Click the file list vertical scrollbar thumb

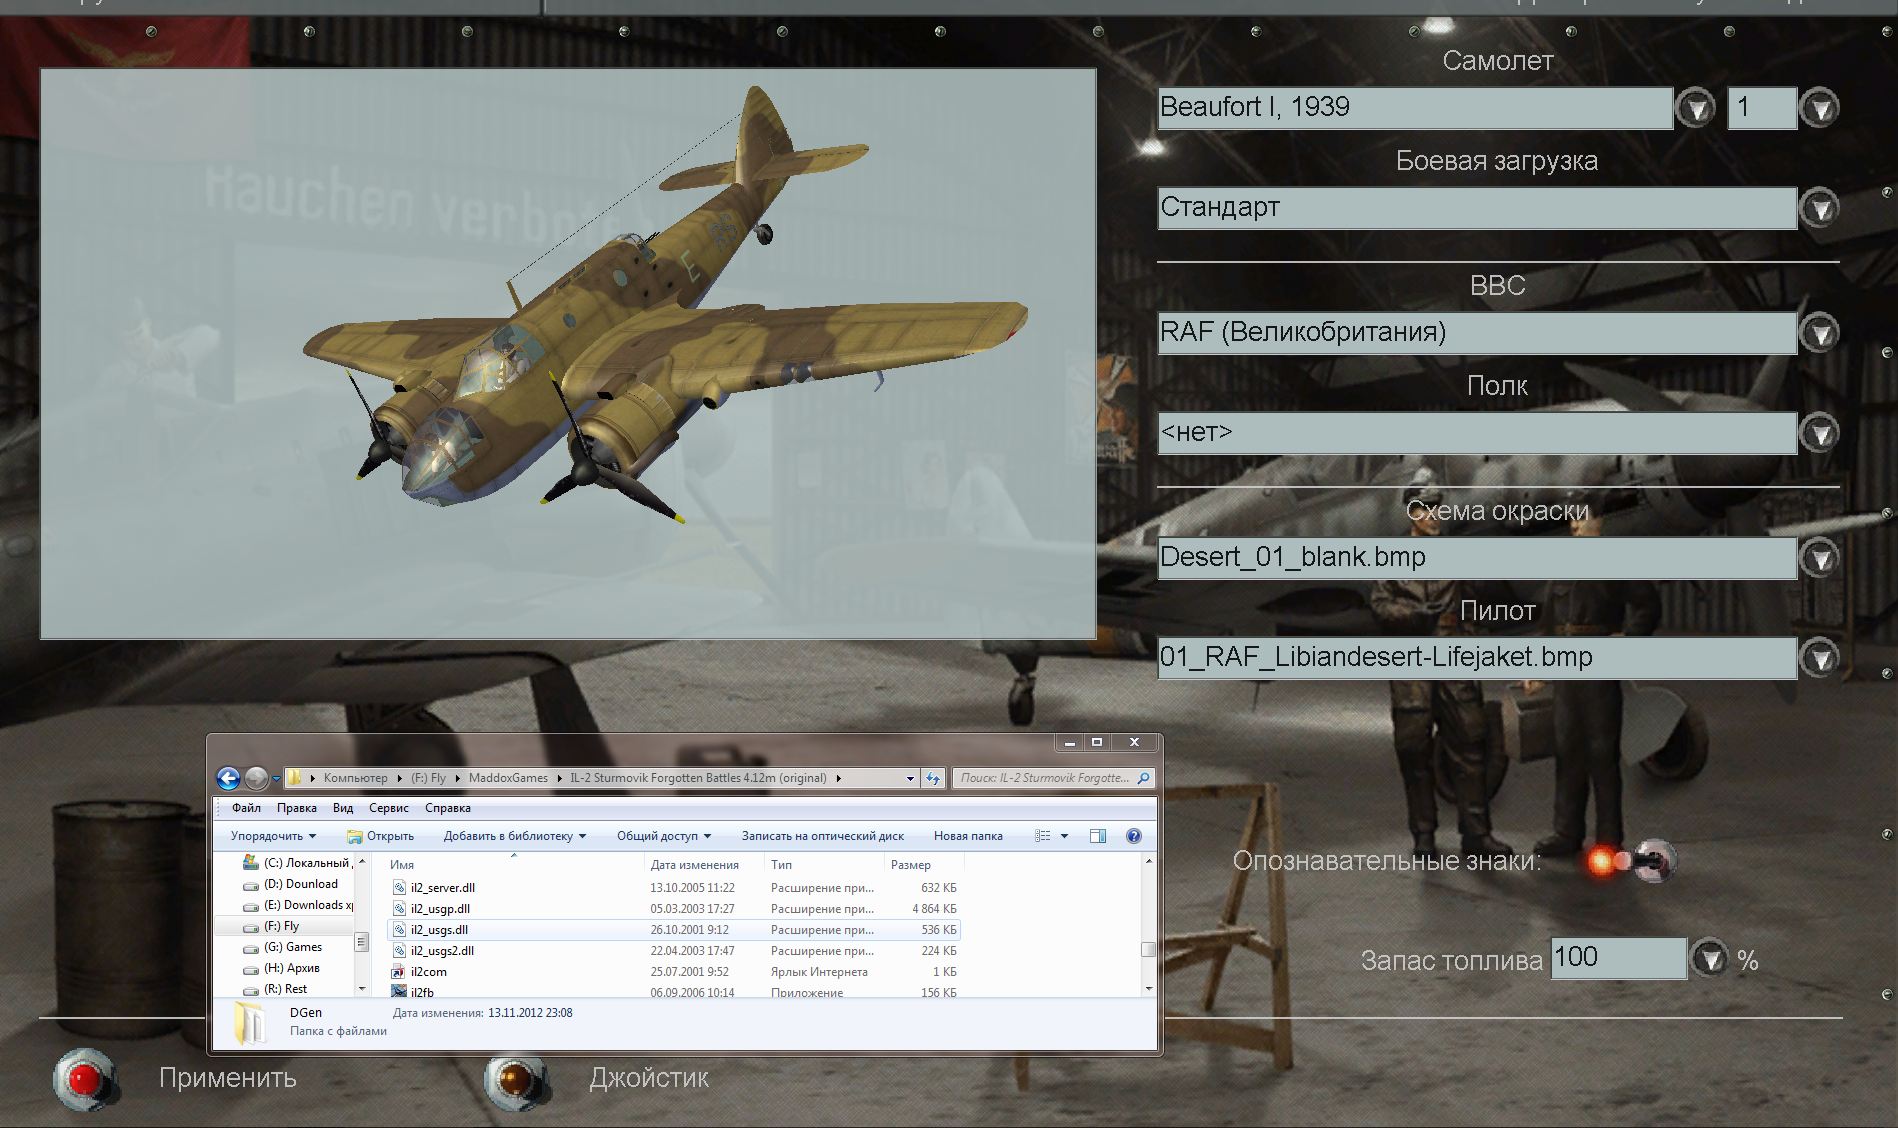click(x=1148, y=949)
